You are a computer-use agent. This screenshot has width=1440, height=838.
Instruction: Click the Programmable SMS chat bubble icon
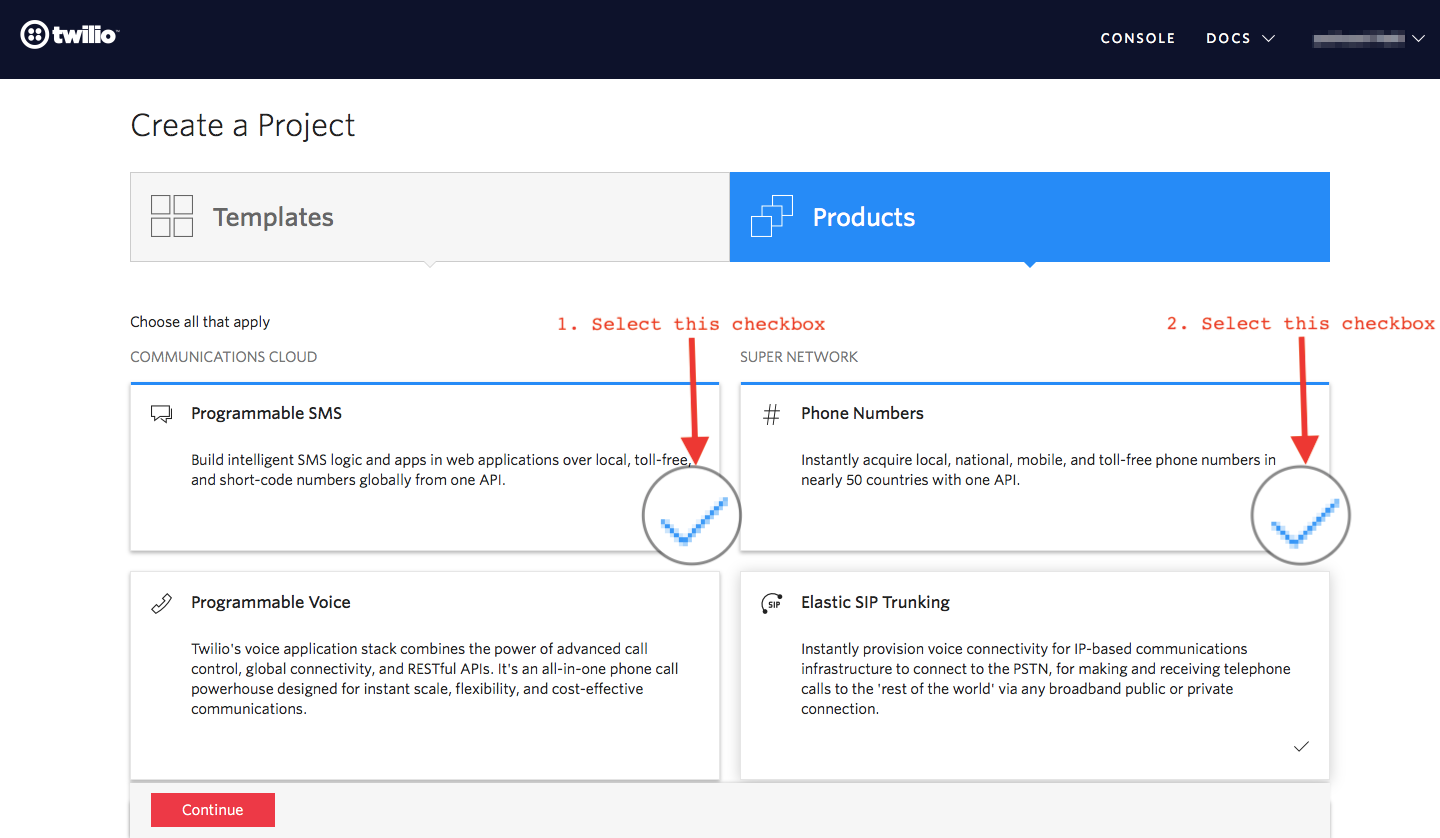tap(161, 414)
